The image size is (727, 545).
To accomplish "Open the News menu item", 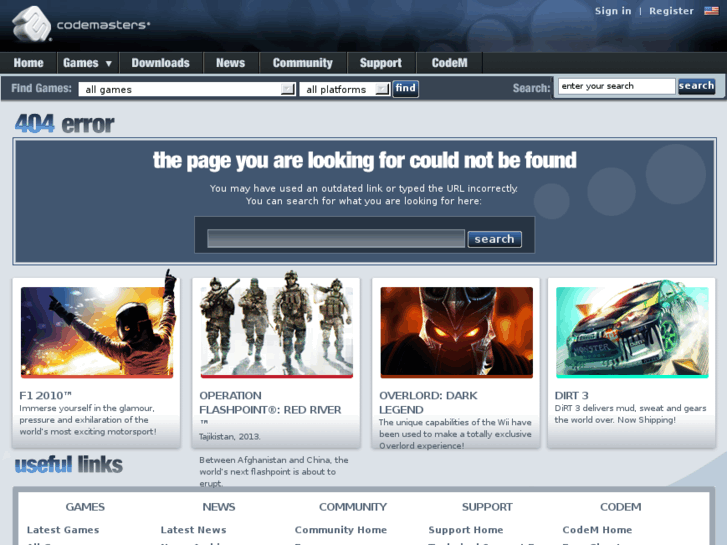I will point(230,63).
